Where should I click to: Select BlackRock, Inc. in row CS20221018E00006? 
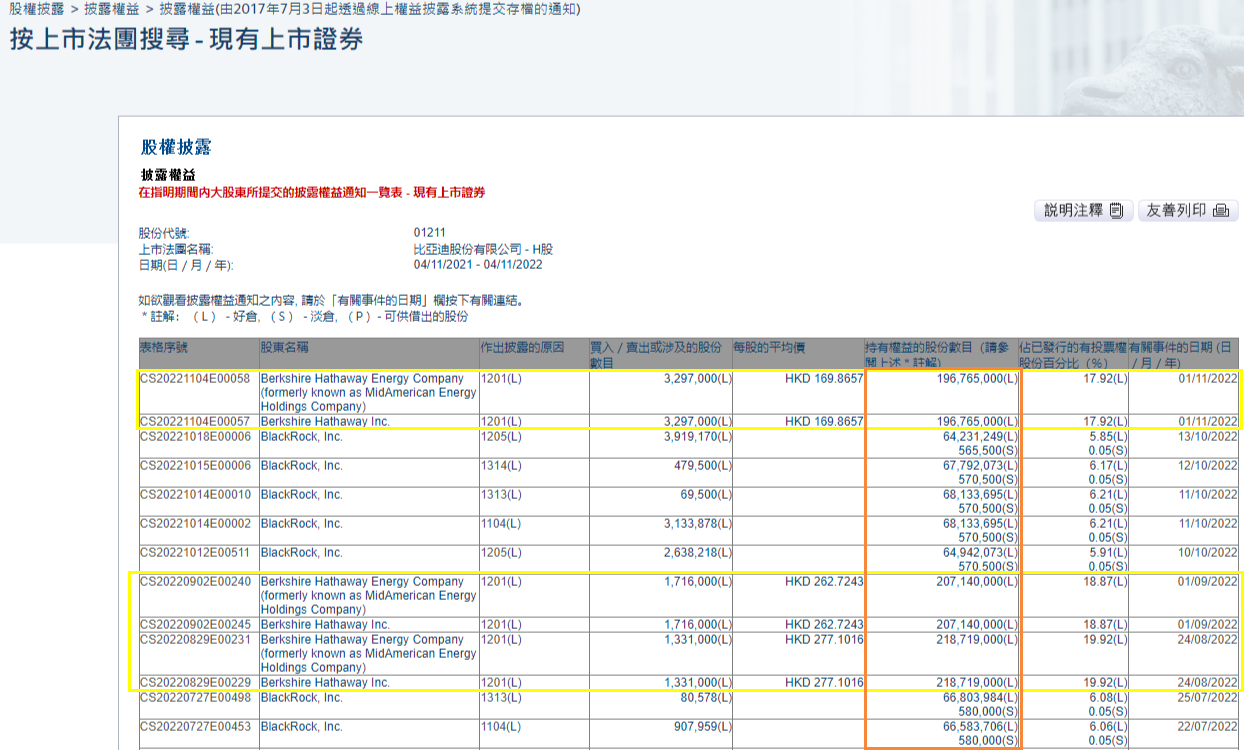(x=301, y=437)
